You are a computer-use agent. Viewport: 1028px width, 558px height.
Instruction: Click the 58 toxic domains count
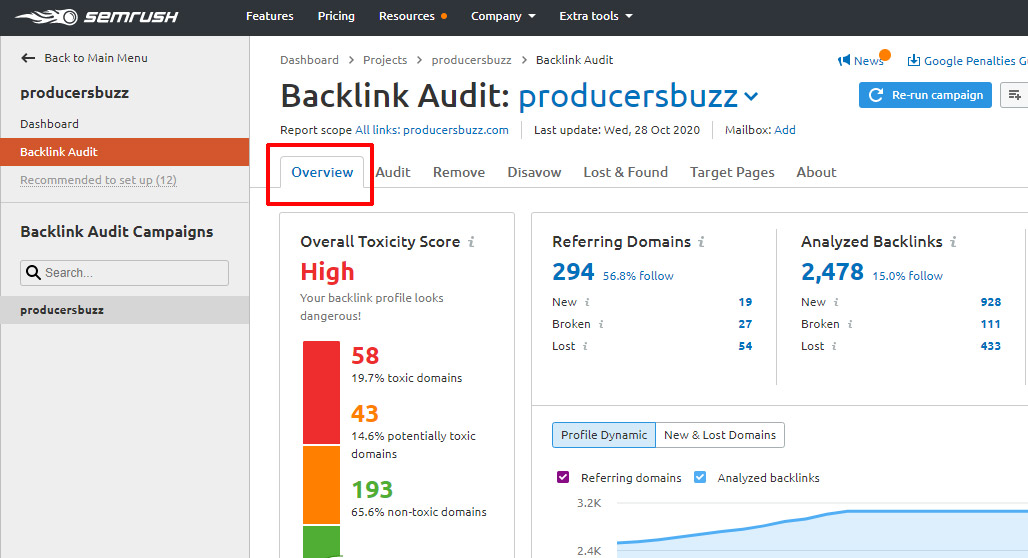tap(365, 355)
